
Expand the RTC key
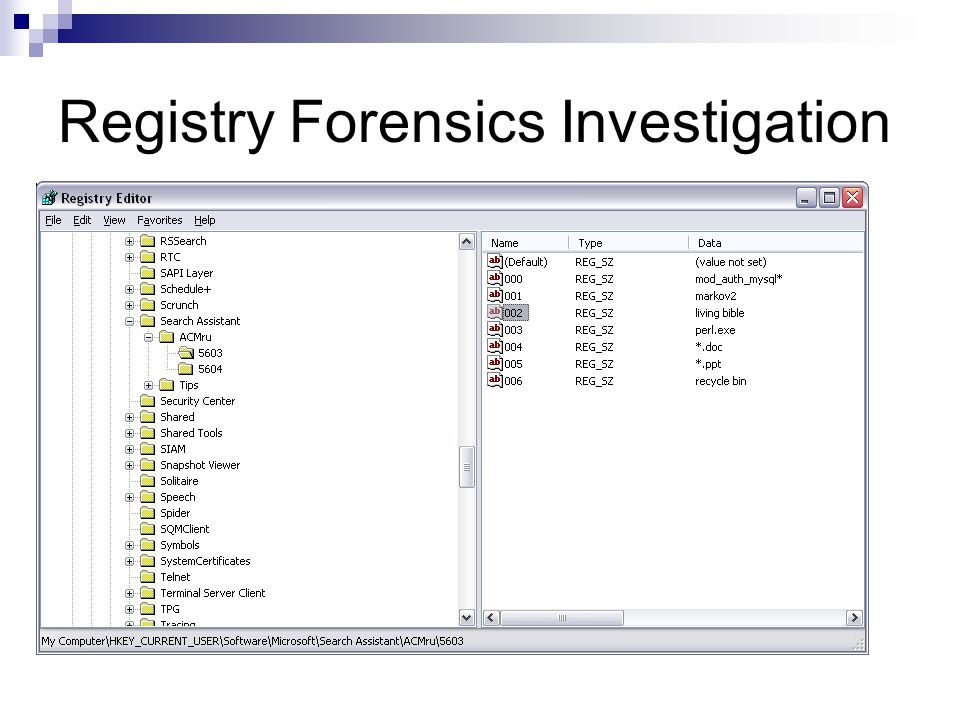coord(129,257)
